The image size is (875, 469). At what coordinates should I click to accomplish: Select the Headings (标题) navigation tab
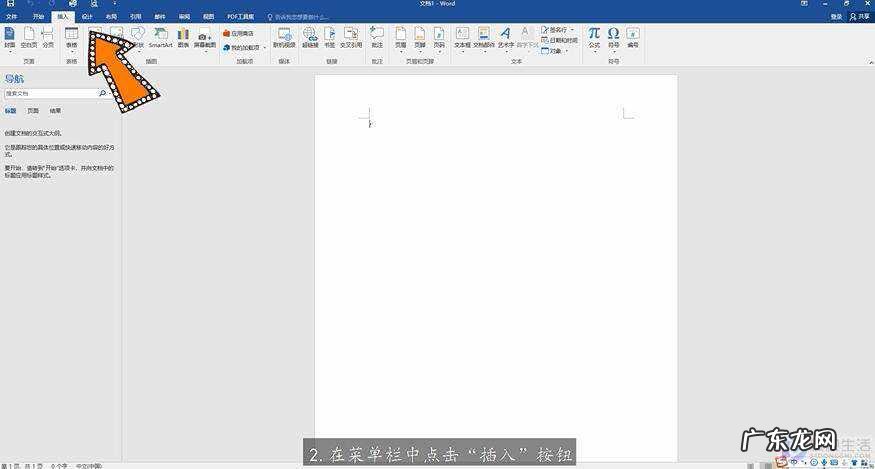(11, 111)
